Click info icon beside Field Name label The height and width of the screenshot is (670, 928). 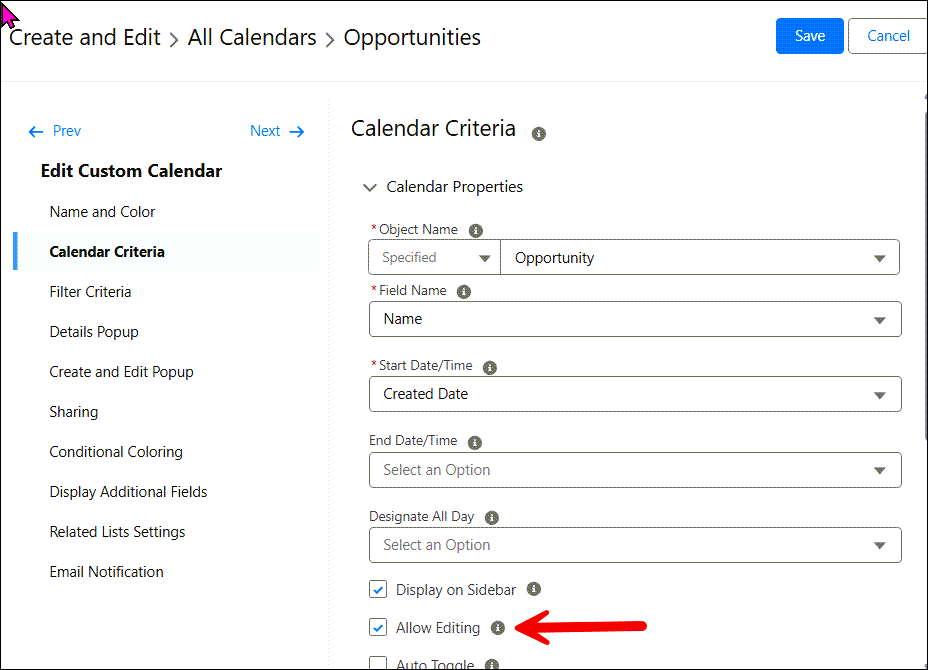(x=464, y=292)
